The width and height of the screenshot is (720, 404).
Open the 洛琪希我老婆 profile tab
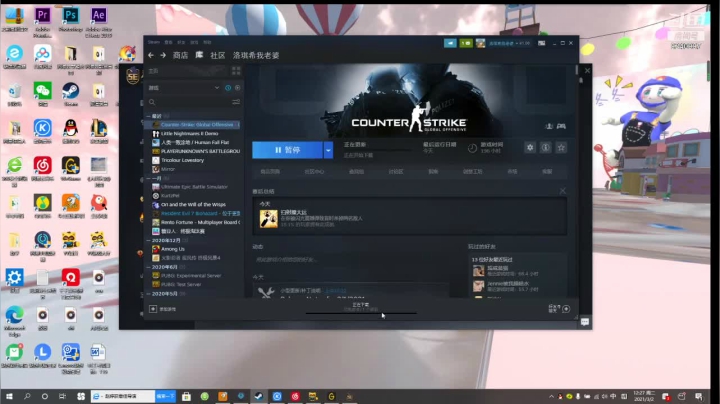(x=256, y=56)
